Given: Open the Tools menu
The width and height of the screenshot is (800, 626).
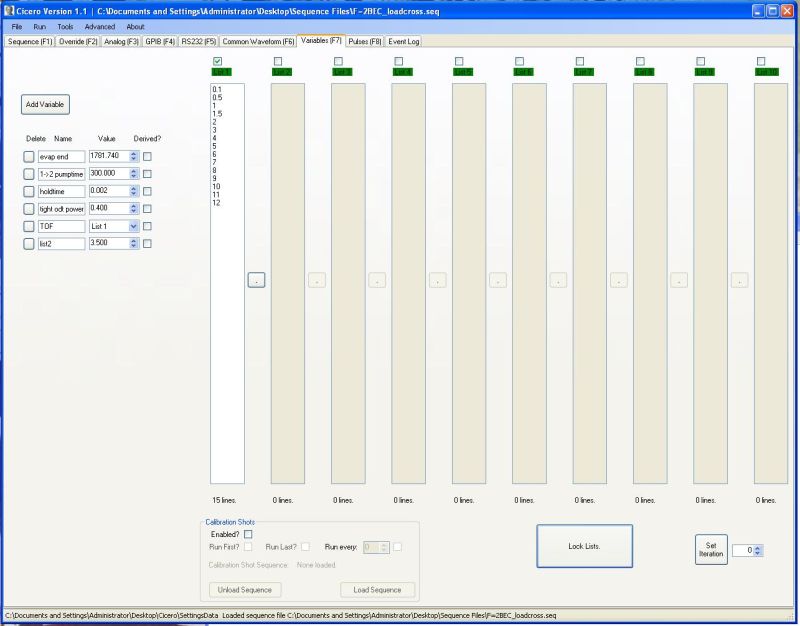Looking at the screenshot, I should (x=65, y=27).
